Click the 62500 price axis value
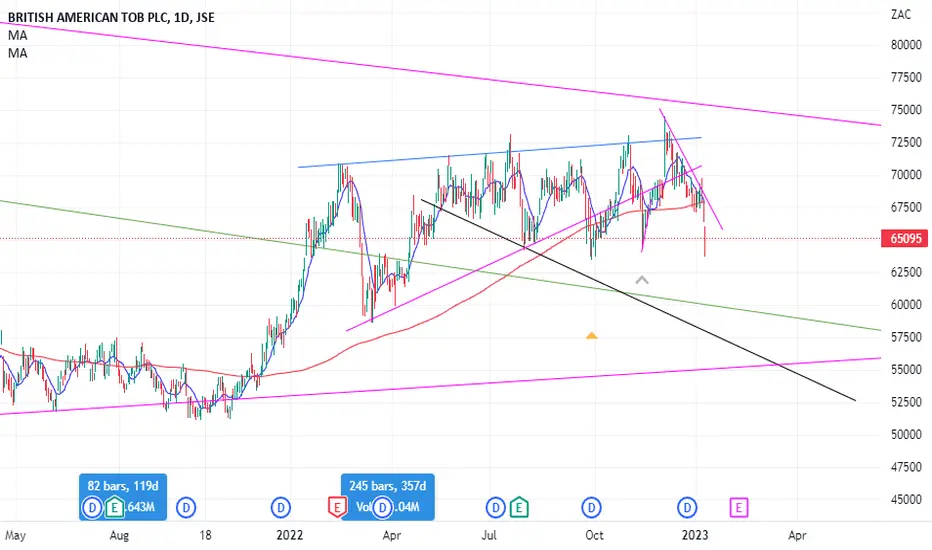Image resolution: width=932 pixels, height=550 pixels. (x=906, y=272)
